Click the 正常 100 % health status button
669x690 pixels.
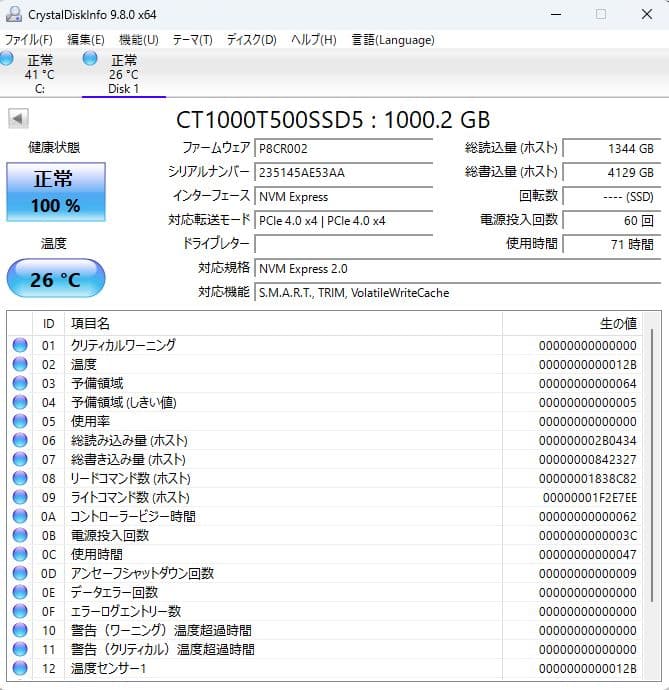tap(56, 191)
